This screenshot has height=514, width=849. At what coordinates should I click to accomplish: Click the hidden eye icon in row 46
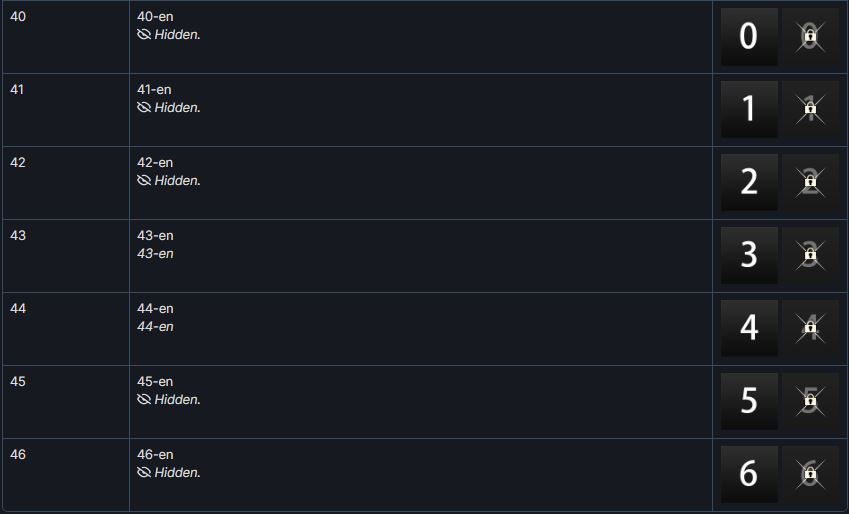tap(143, 473)
